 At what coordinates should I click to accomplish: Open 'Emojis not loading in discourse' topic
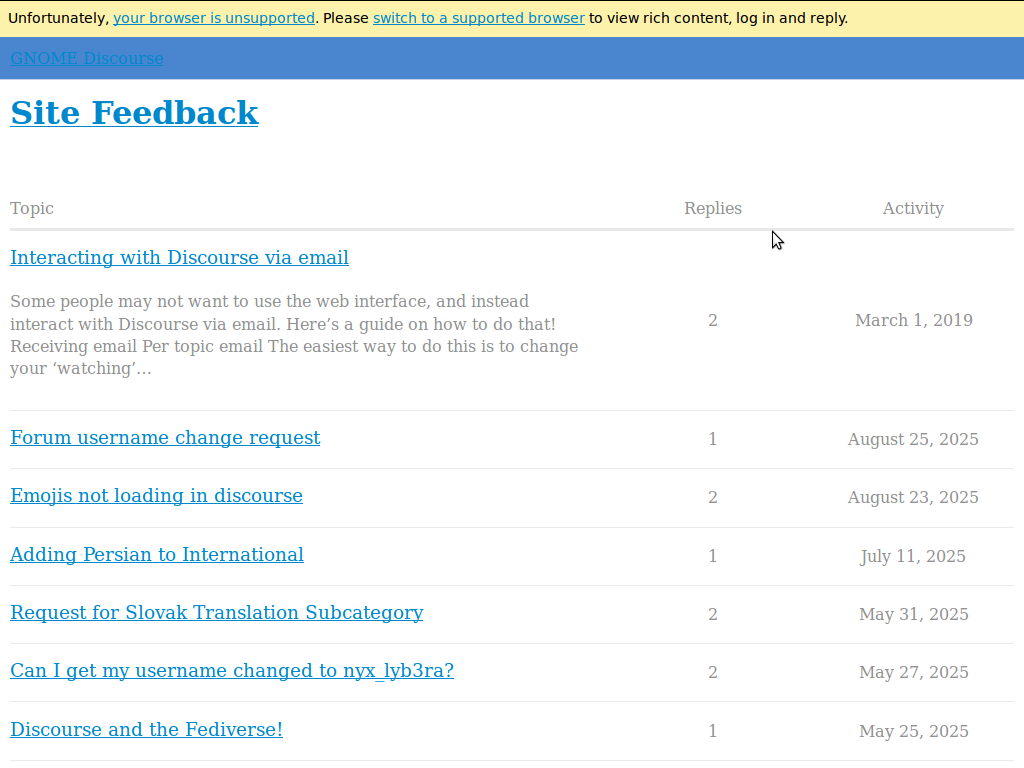click(x=156, y=496)
